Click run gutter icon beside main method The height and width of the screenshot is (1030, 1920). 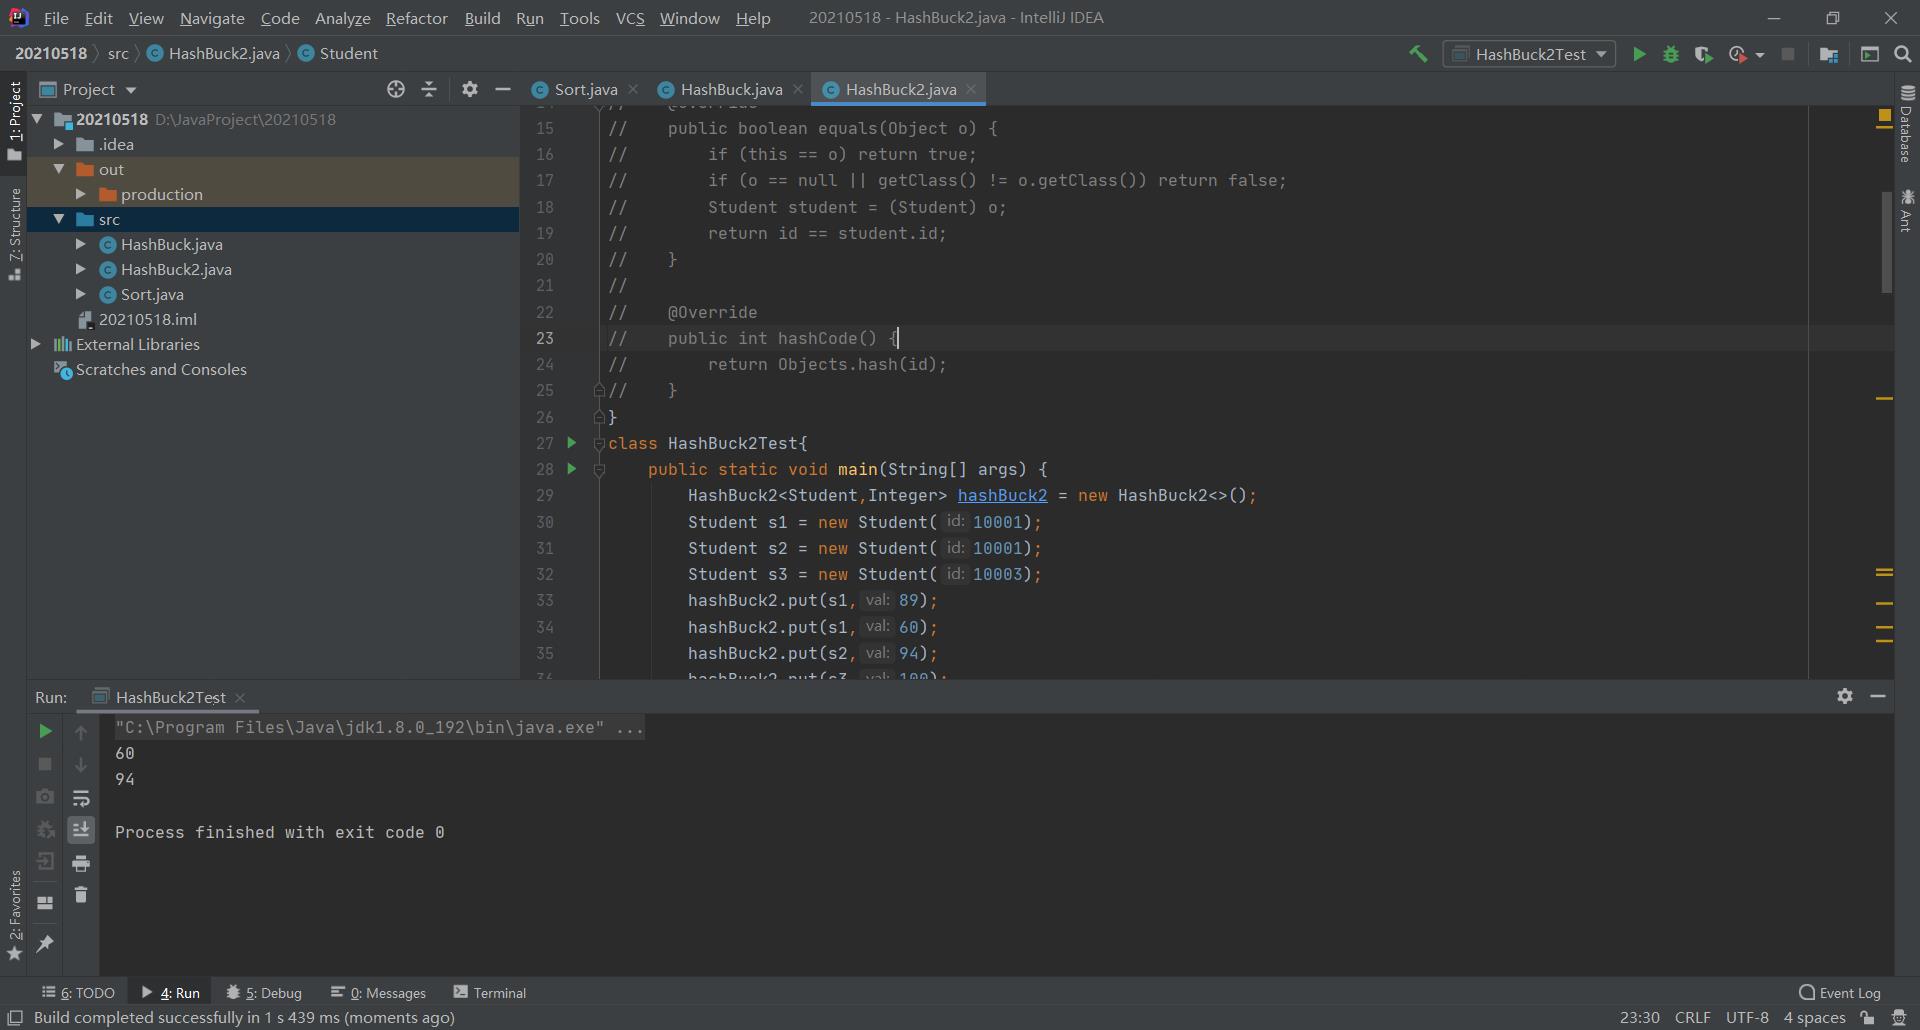point(572,468)
